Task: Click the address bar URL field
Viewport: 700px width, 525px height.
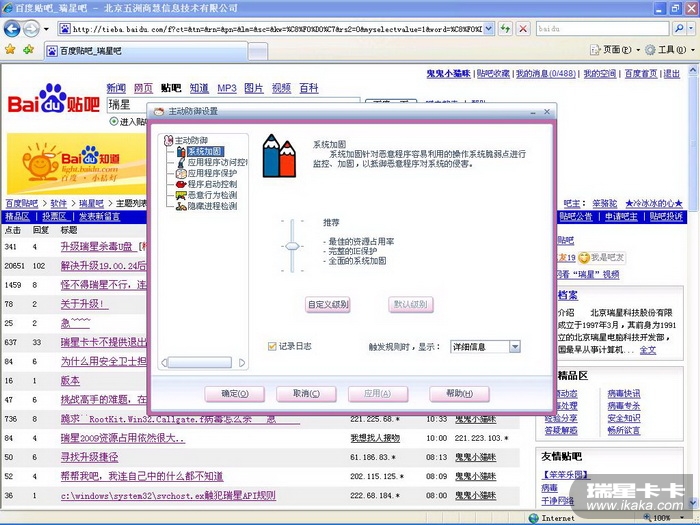Action: click(x=277, y=29)
